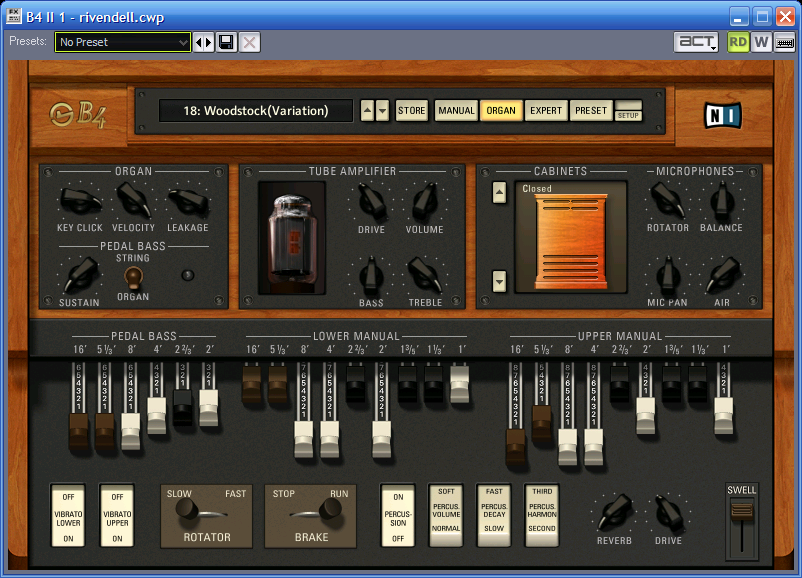Switch to the Preset view
The image size is (802, 578).
pos(591,110)
